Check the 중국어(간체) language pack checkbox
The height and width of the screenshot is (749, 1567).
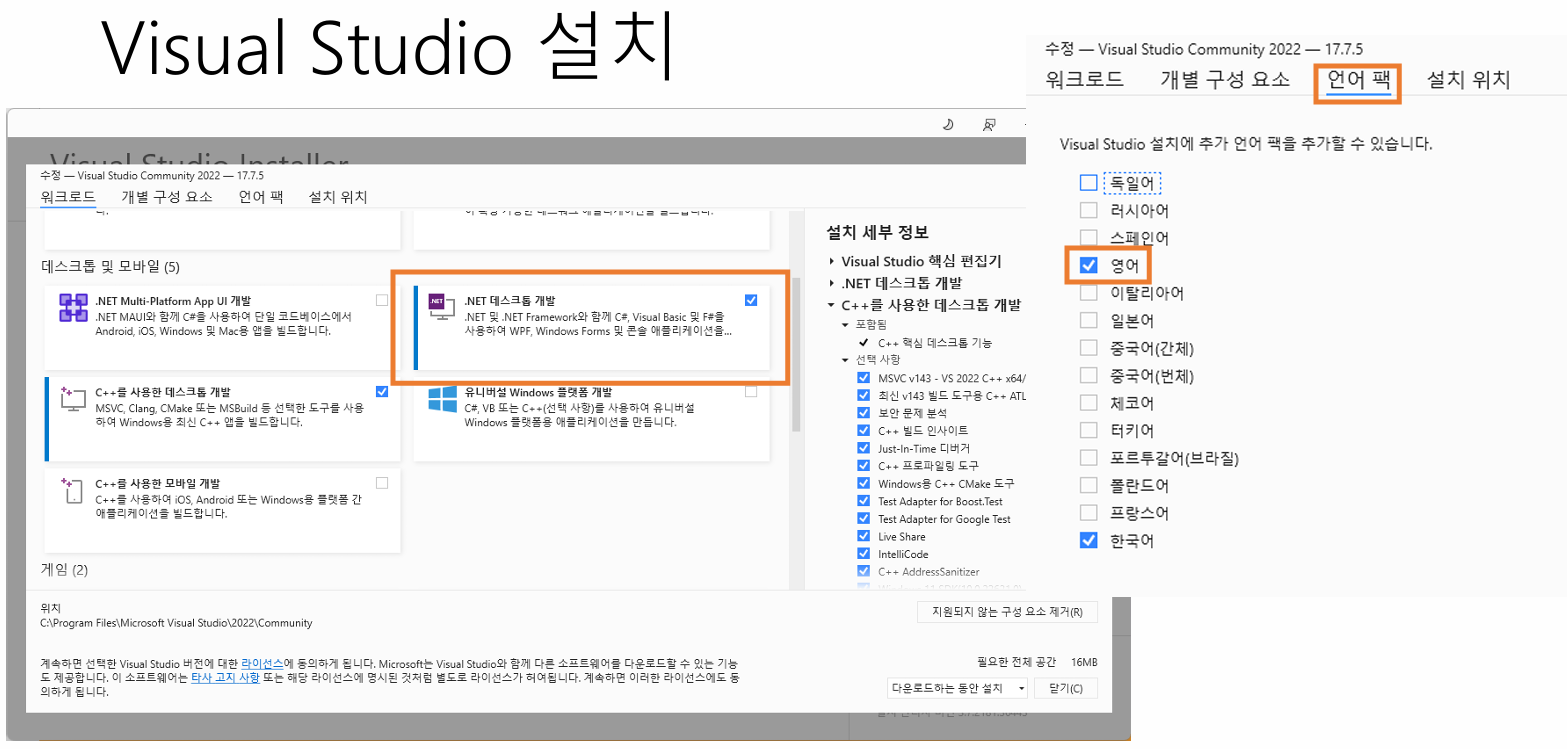[x=1089, y=348]
